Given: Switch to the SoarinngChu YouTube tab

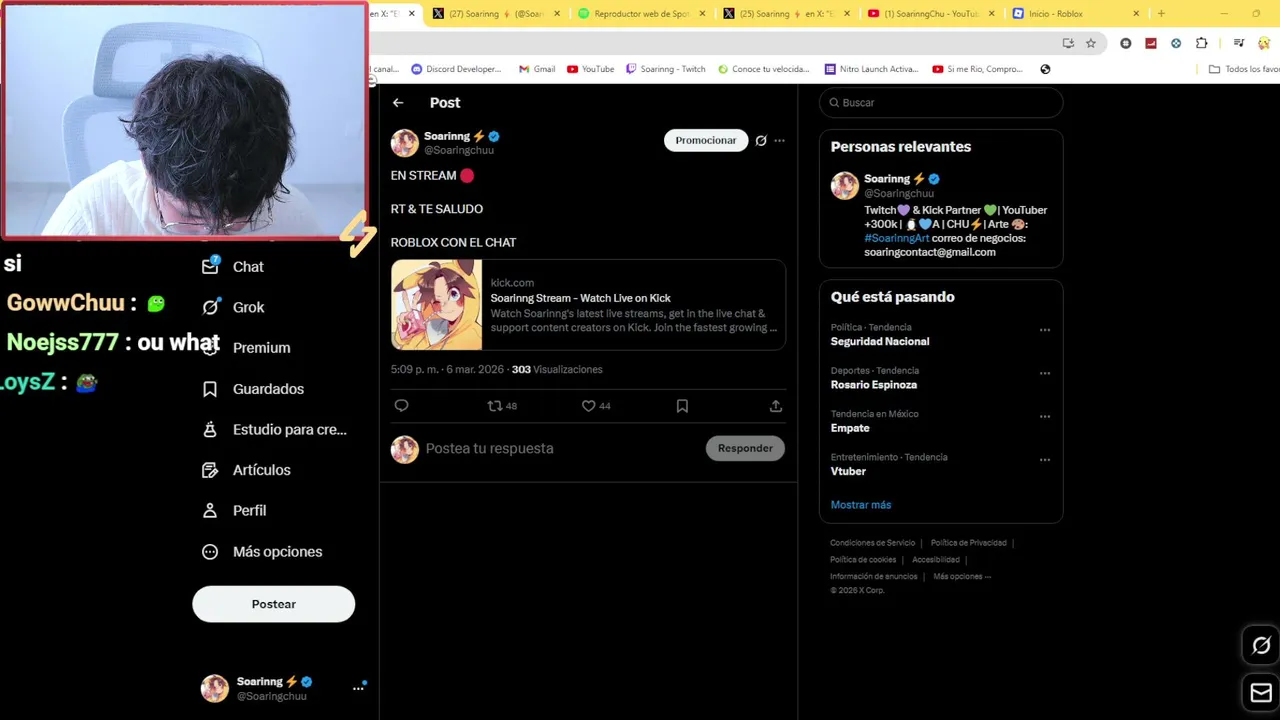Looking at the screenshot, I should (930, 14).
